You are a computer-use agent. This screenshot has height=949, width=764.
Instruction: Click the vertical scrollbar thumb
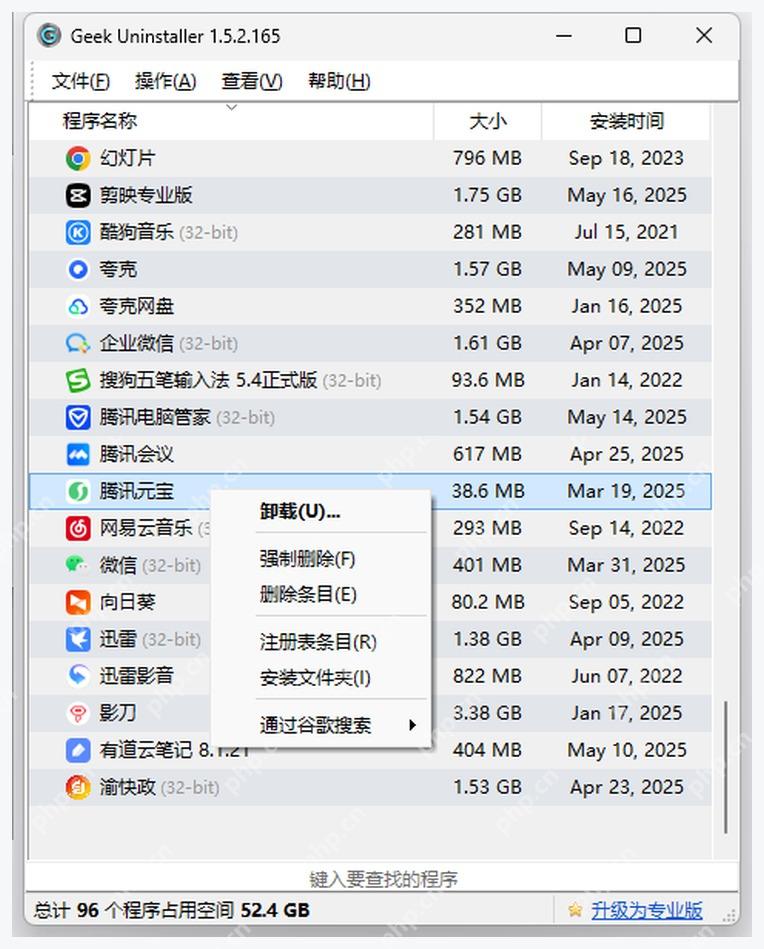725,767
